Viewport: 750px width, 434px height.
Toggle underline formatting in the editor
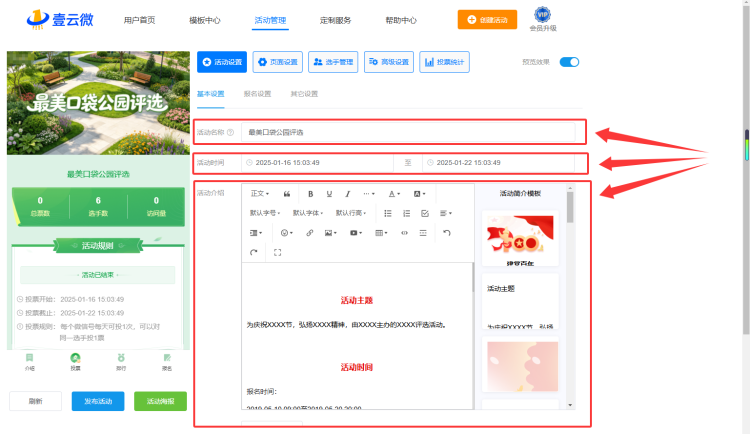pos(329,194)
